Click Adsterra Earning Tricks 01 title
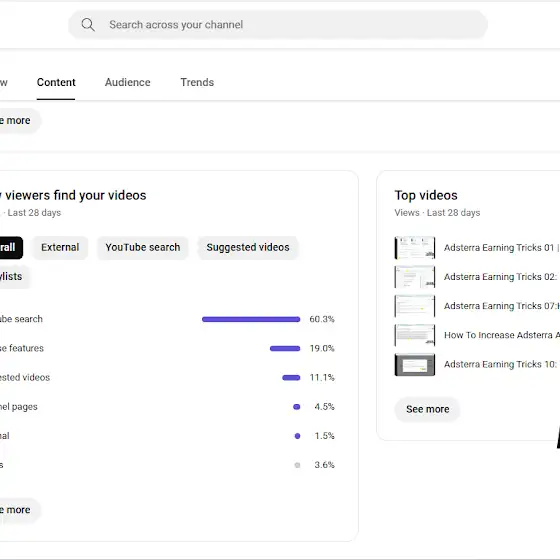This screenshot has width=560, height=560. [x=501, y=248]
